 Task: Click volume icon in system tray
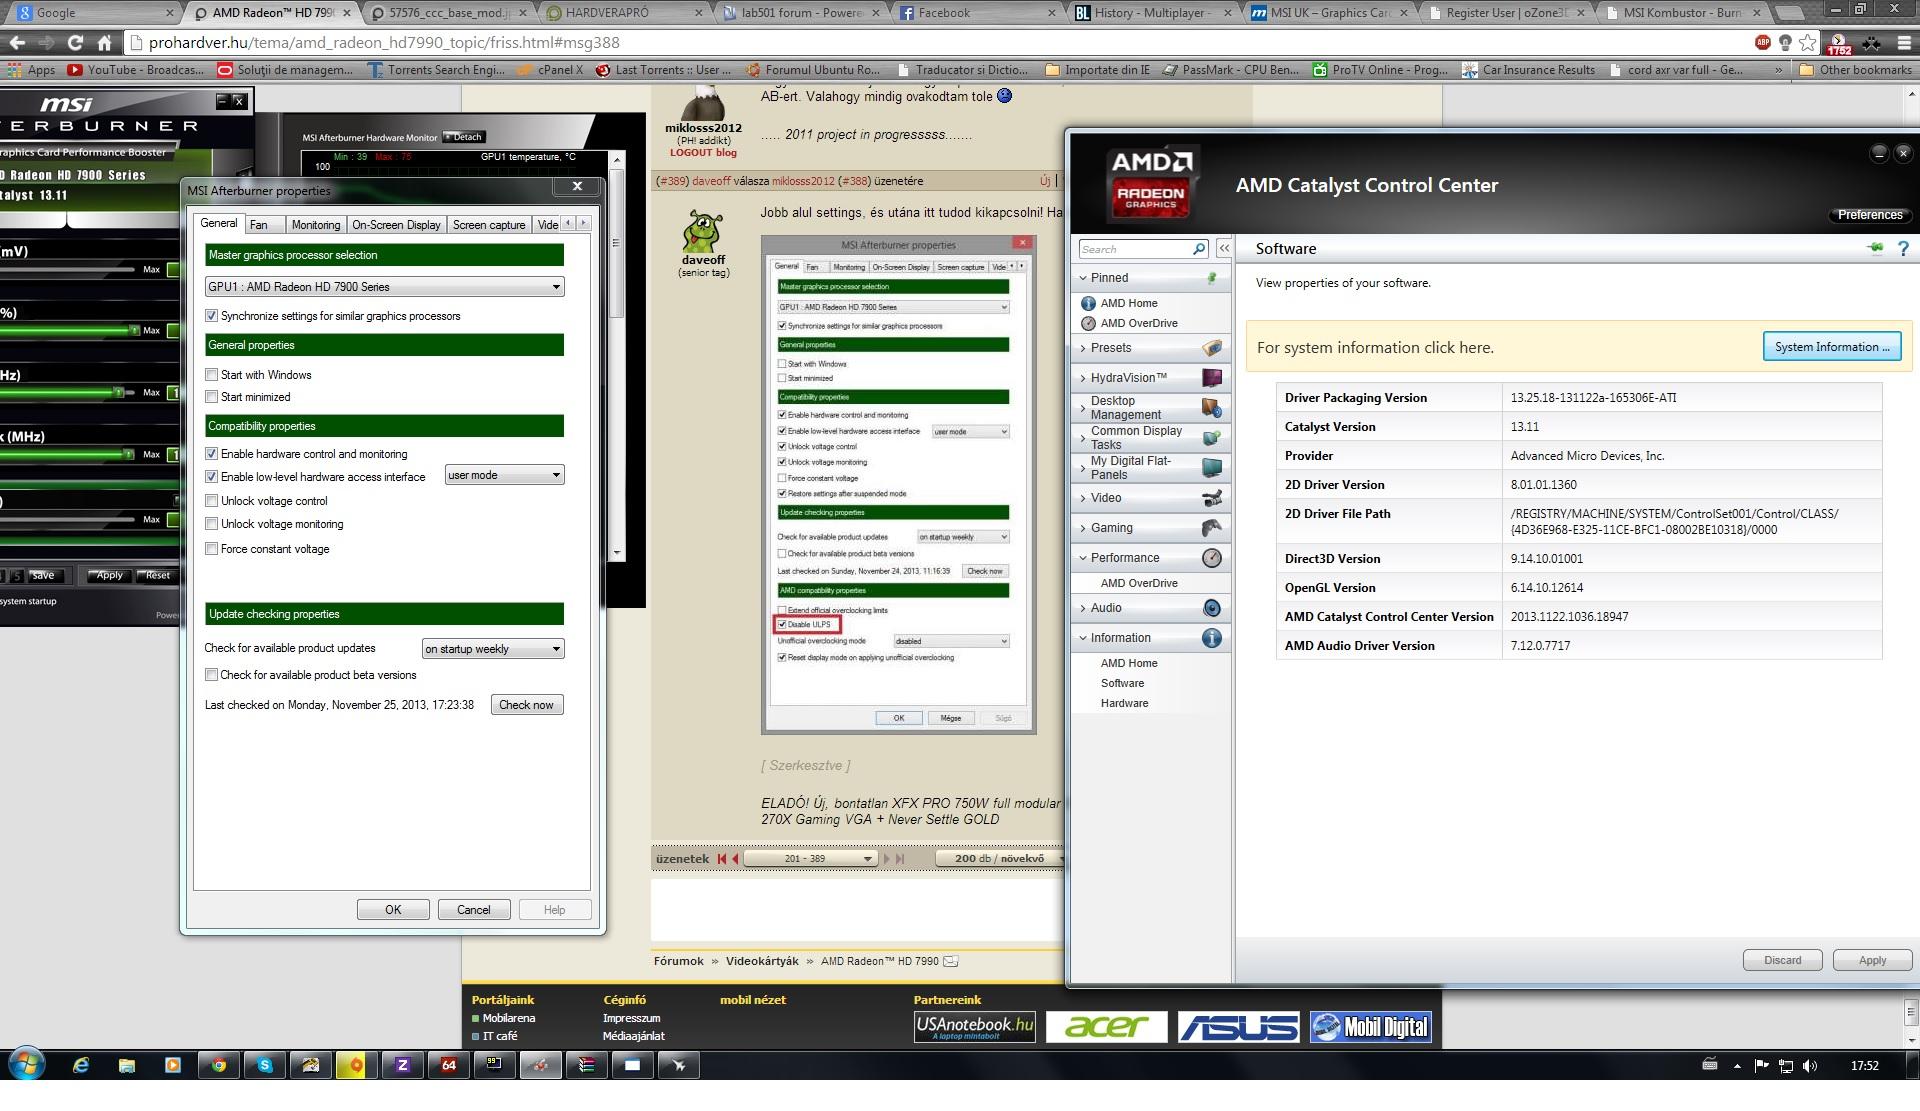(x=1809, y=1066)
